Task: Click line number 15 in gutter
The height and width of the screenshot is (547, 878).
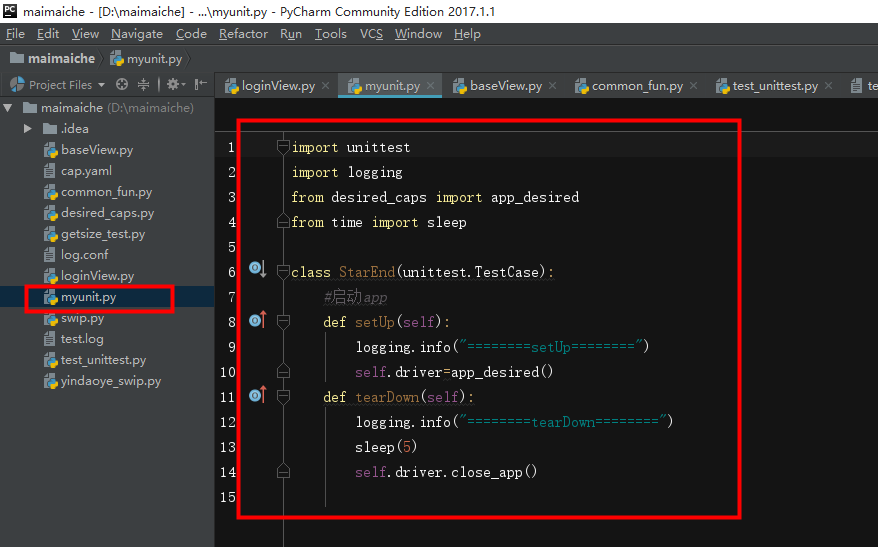Action: click(x=227, y=497)
